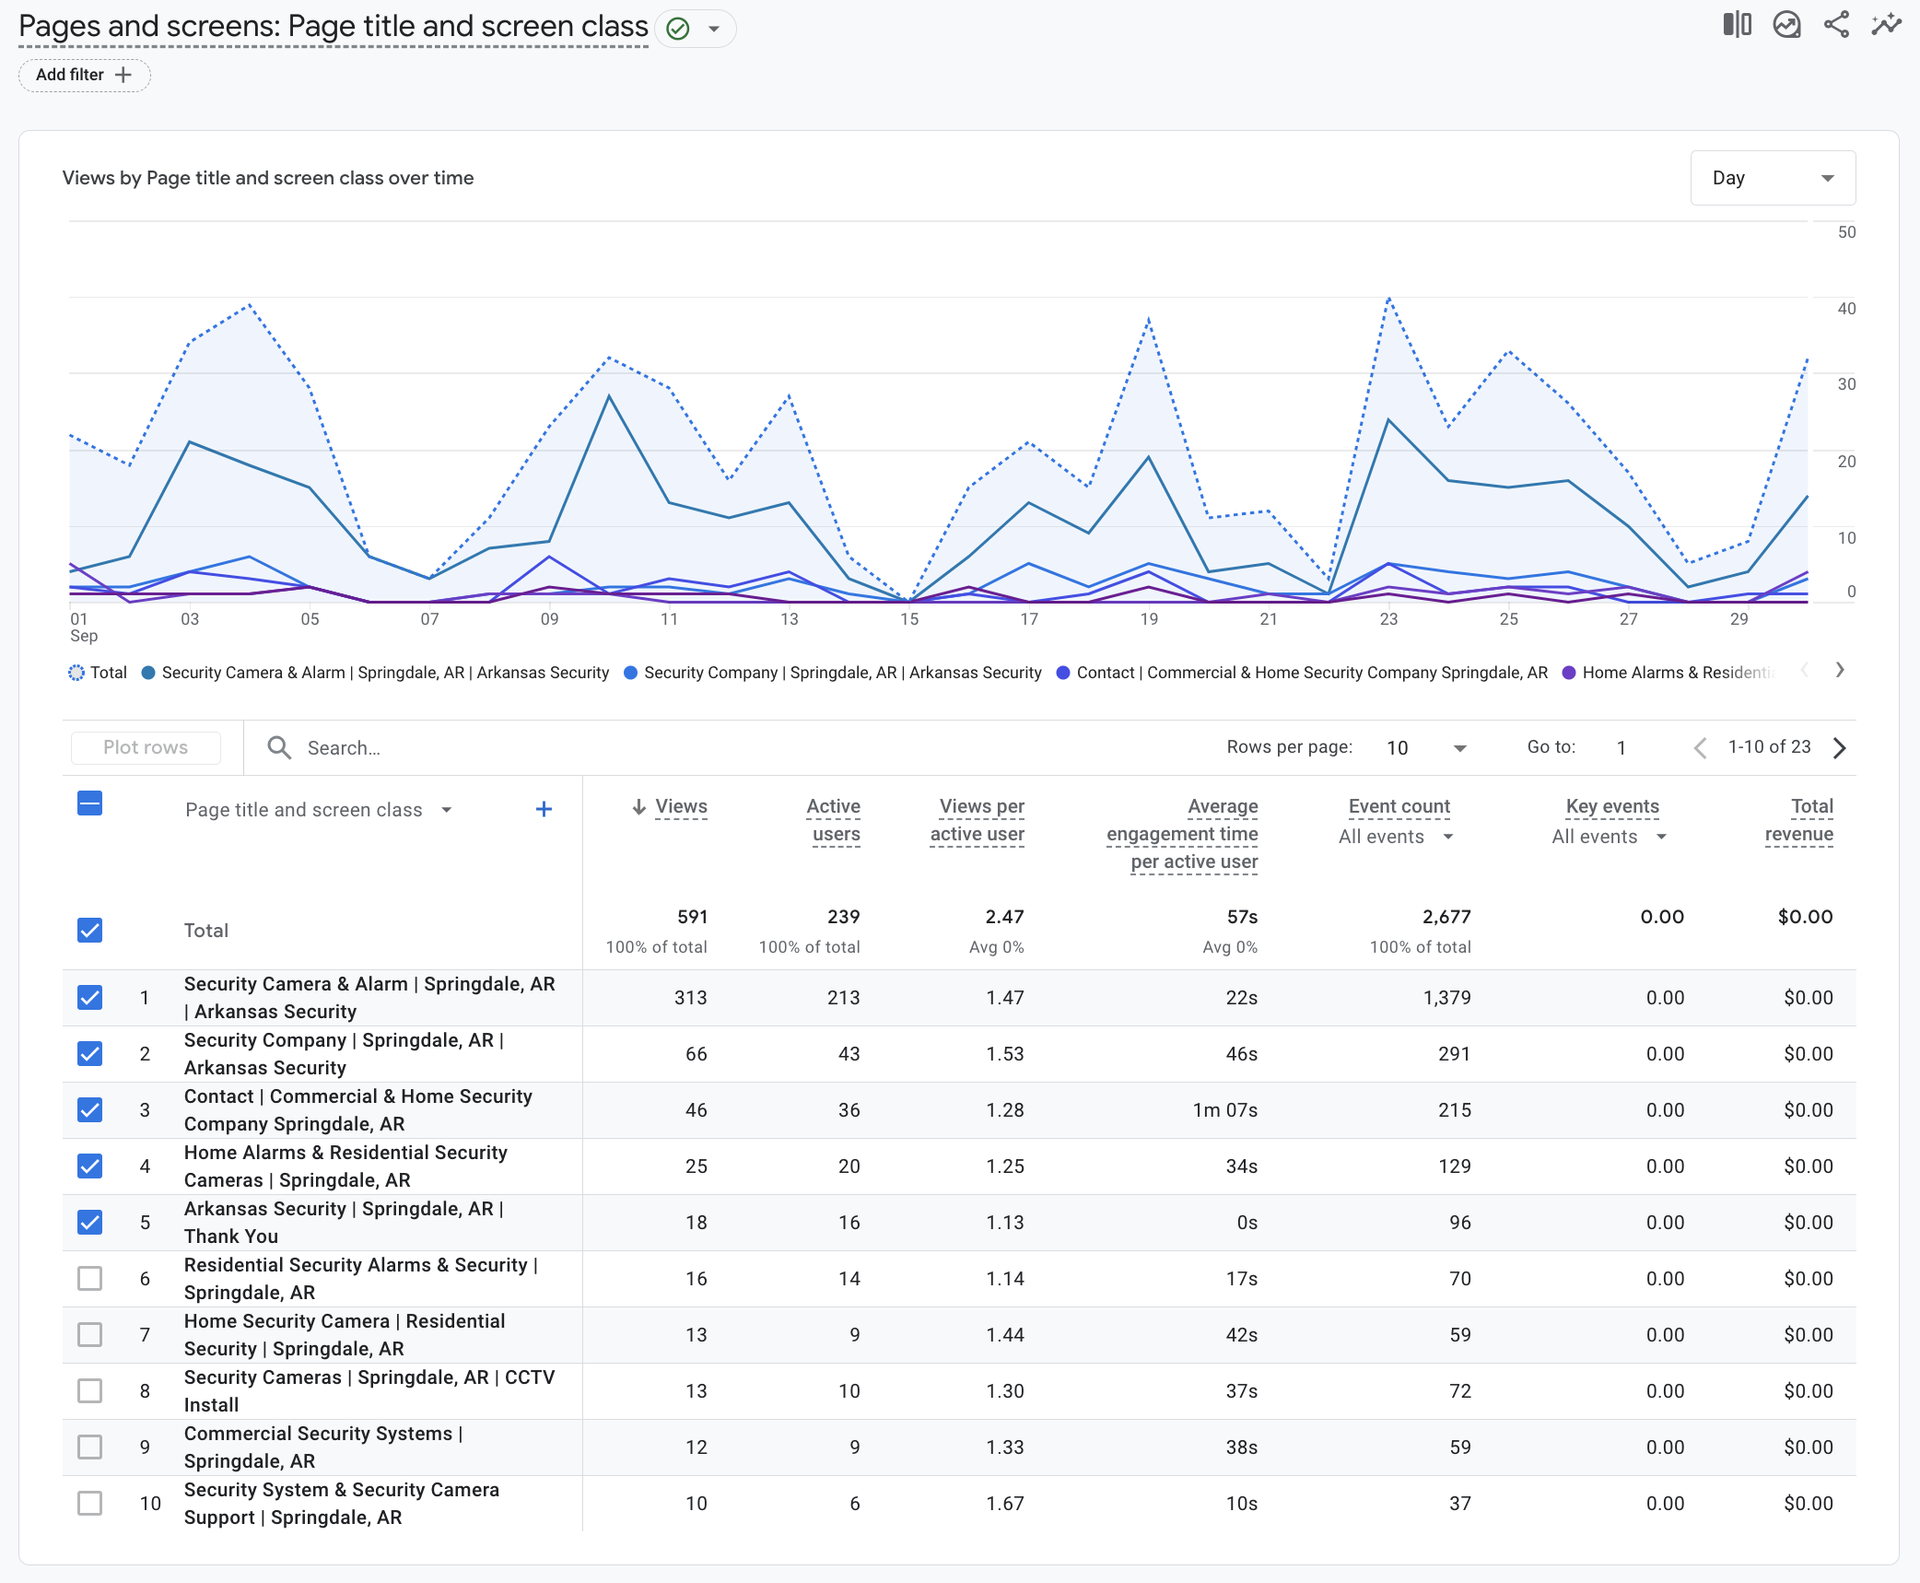Click the Insights trend circle icon

[1787, 25]
